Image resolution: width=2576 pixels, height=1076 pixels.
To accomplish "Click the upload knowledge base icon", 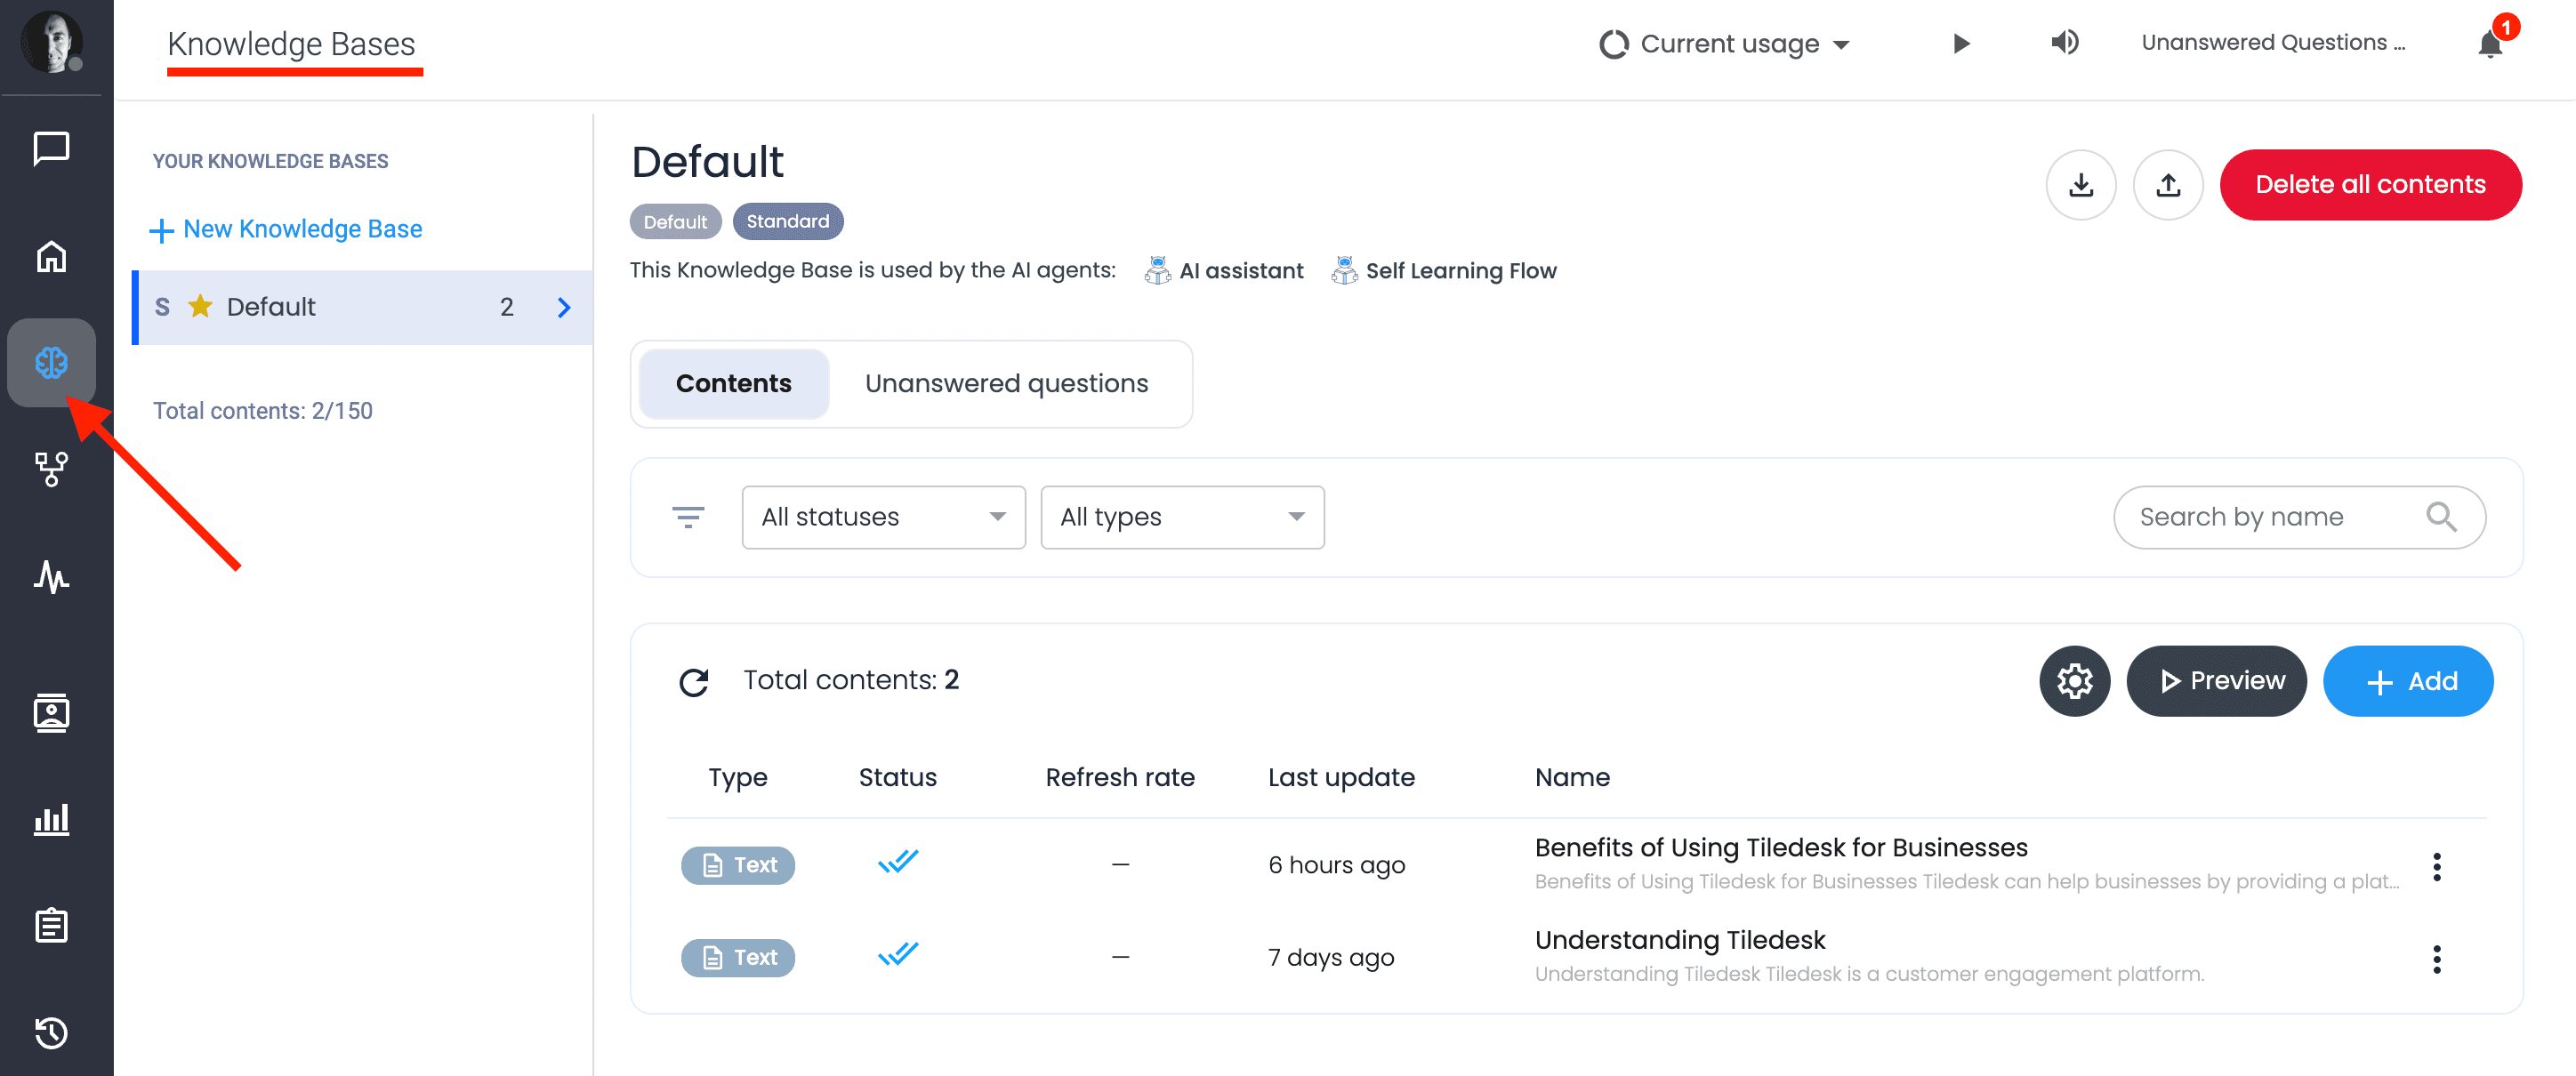I will pyautogui.click(x=2168, y=185).
